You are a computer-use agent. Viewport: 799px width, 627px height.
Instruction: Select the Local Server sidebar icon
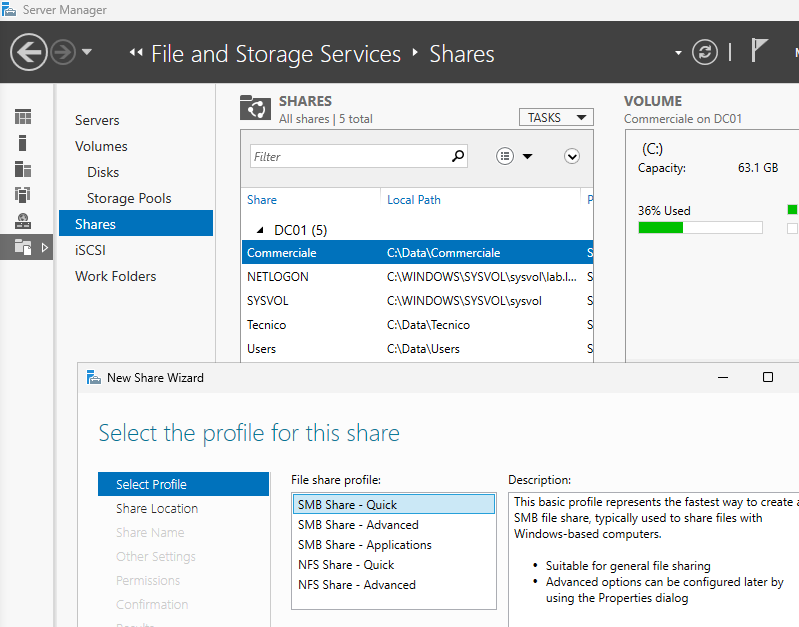[22, 143]
